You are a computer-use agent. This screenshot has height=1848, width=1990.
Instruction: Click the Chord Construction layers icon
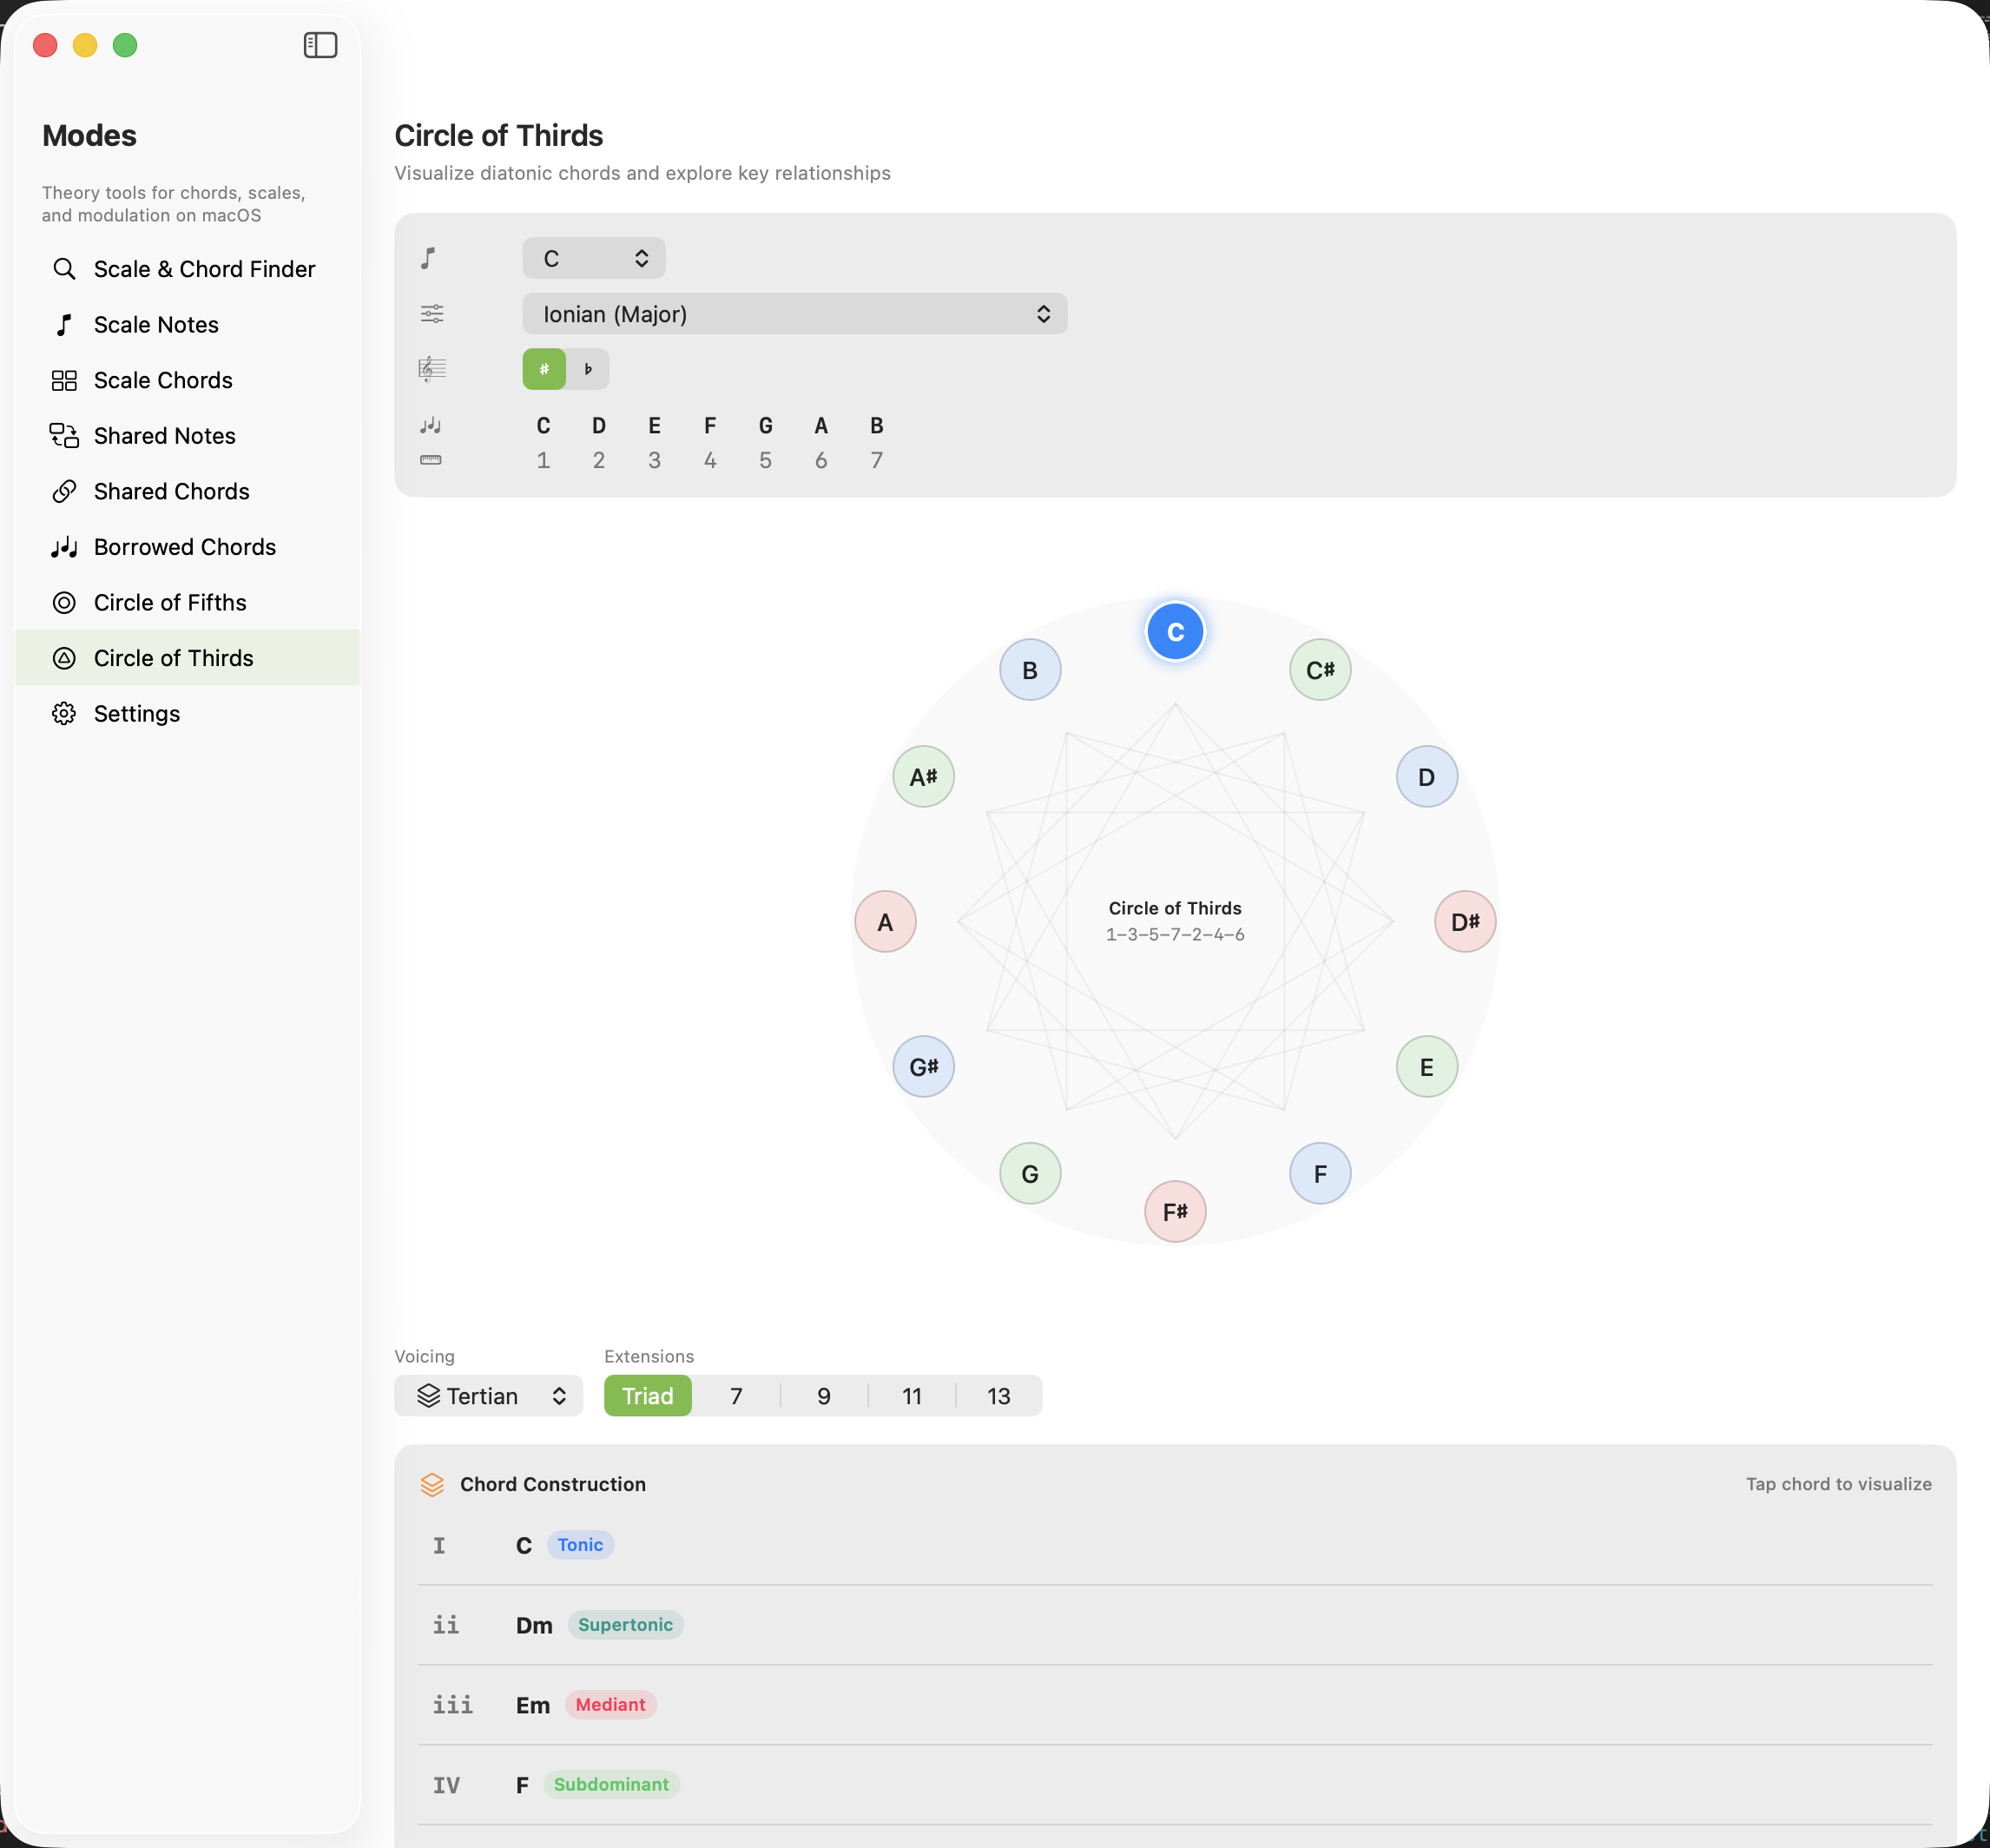tap(433, 1484)
